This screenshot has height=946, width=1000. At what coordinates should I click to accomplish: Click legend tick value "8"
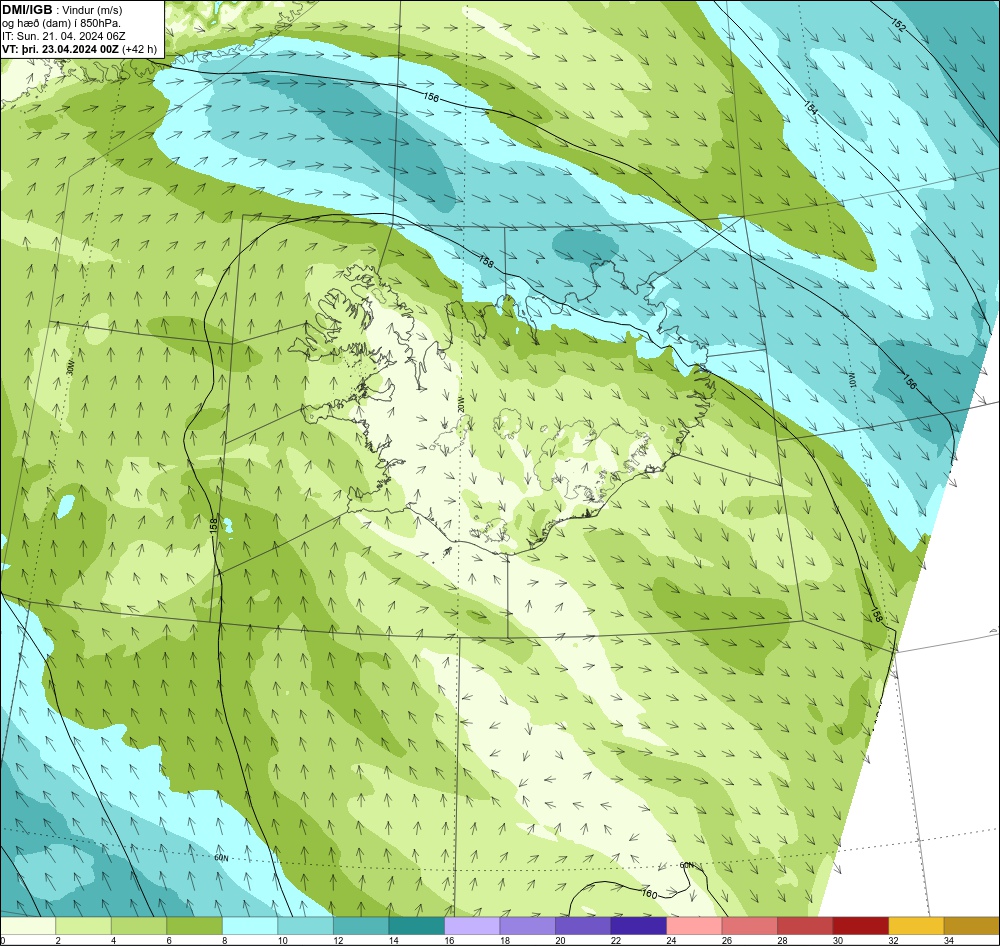pos(223,940)
